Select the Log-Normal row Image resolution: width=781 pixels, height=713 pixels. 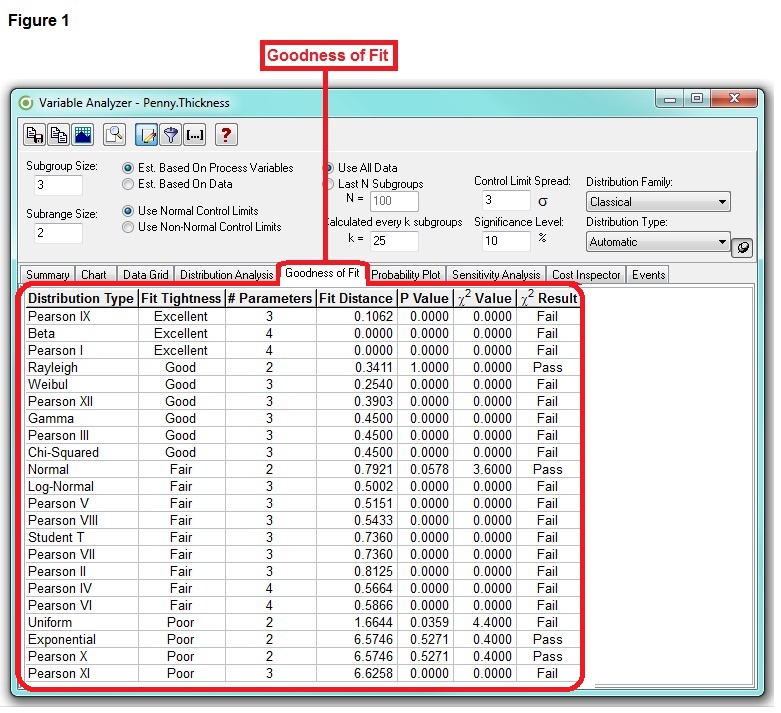303,486
